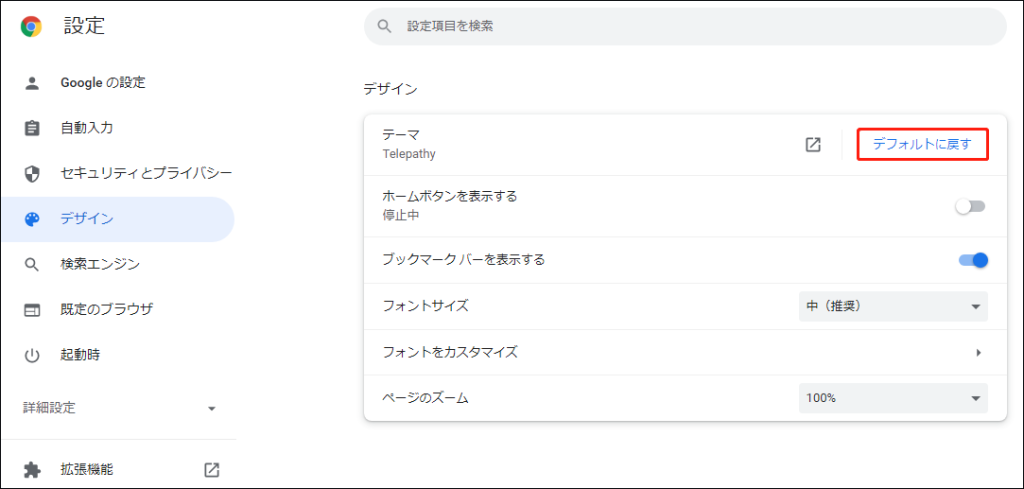Click the Chrome logo icon
This screenshot has height=489, width=1024.
[31, 27]
